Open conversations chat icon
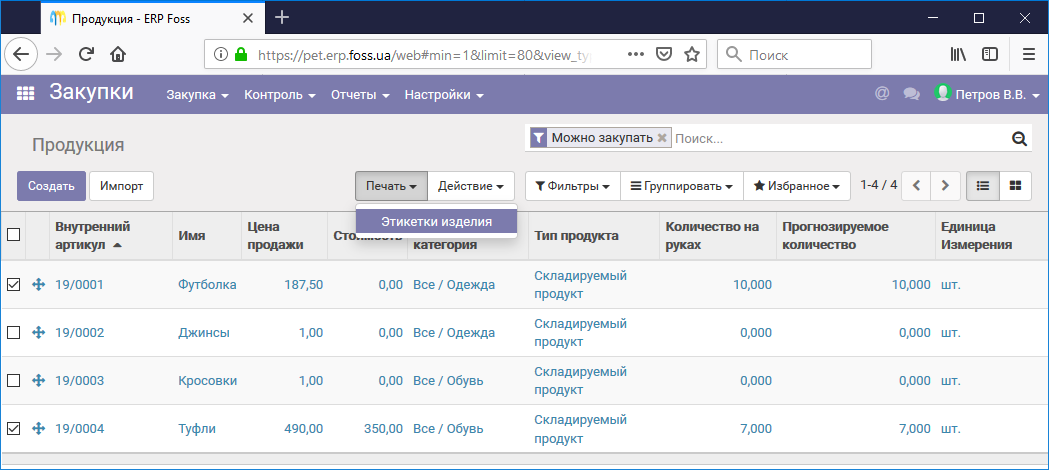The image size is (1049, 470). click(911, 94)
